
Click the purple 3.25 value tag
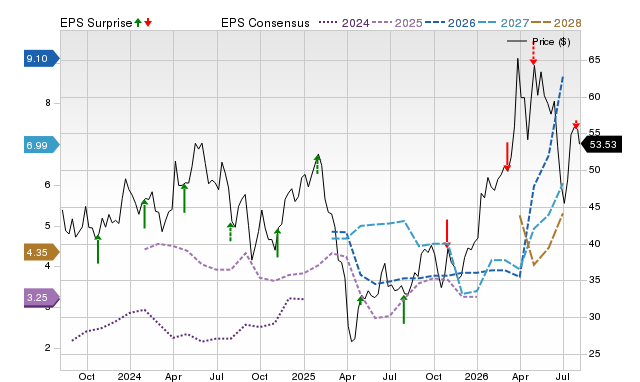coord(41,297)
